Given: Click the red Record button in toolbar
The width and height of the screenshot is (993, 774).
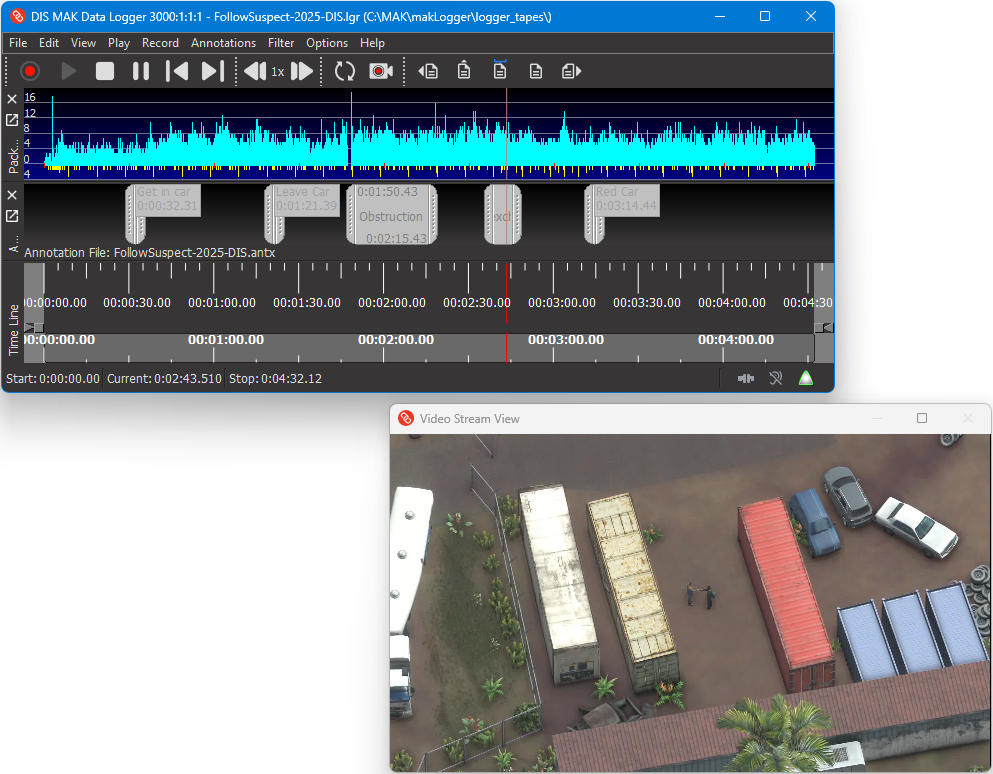Looking at the screenshot, I should (x=30, y=71).
